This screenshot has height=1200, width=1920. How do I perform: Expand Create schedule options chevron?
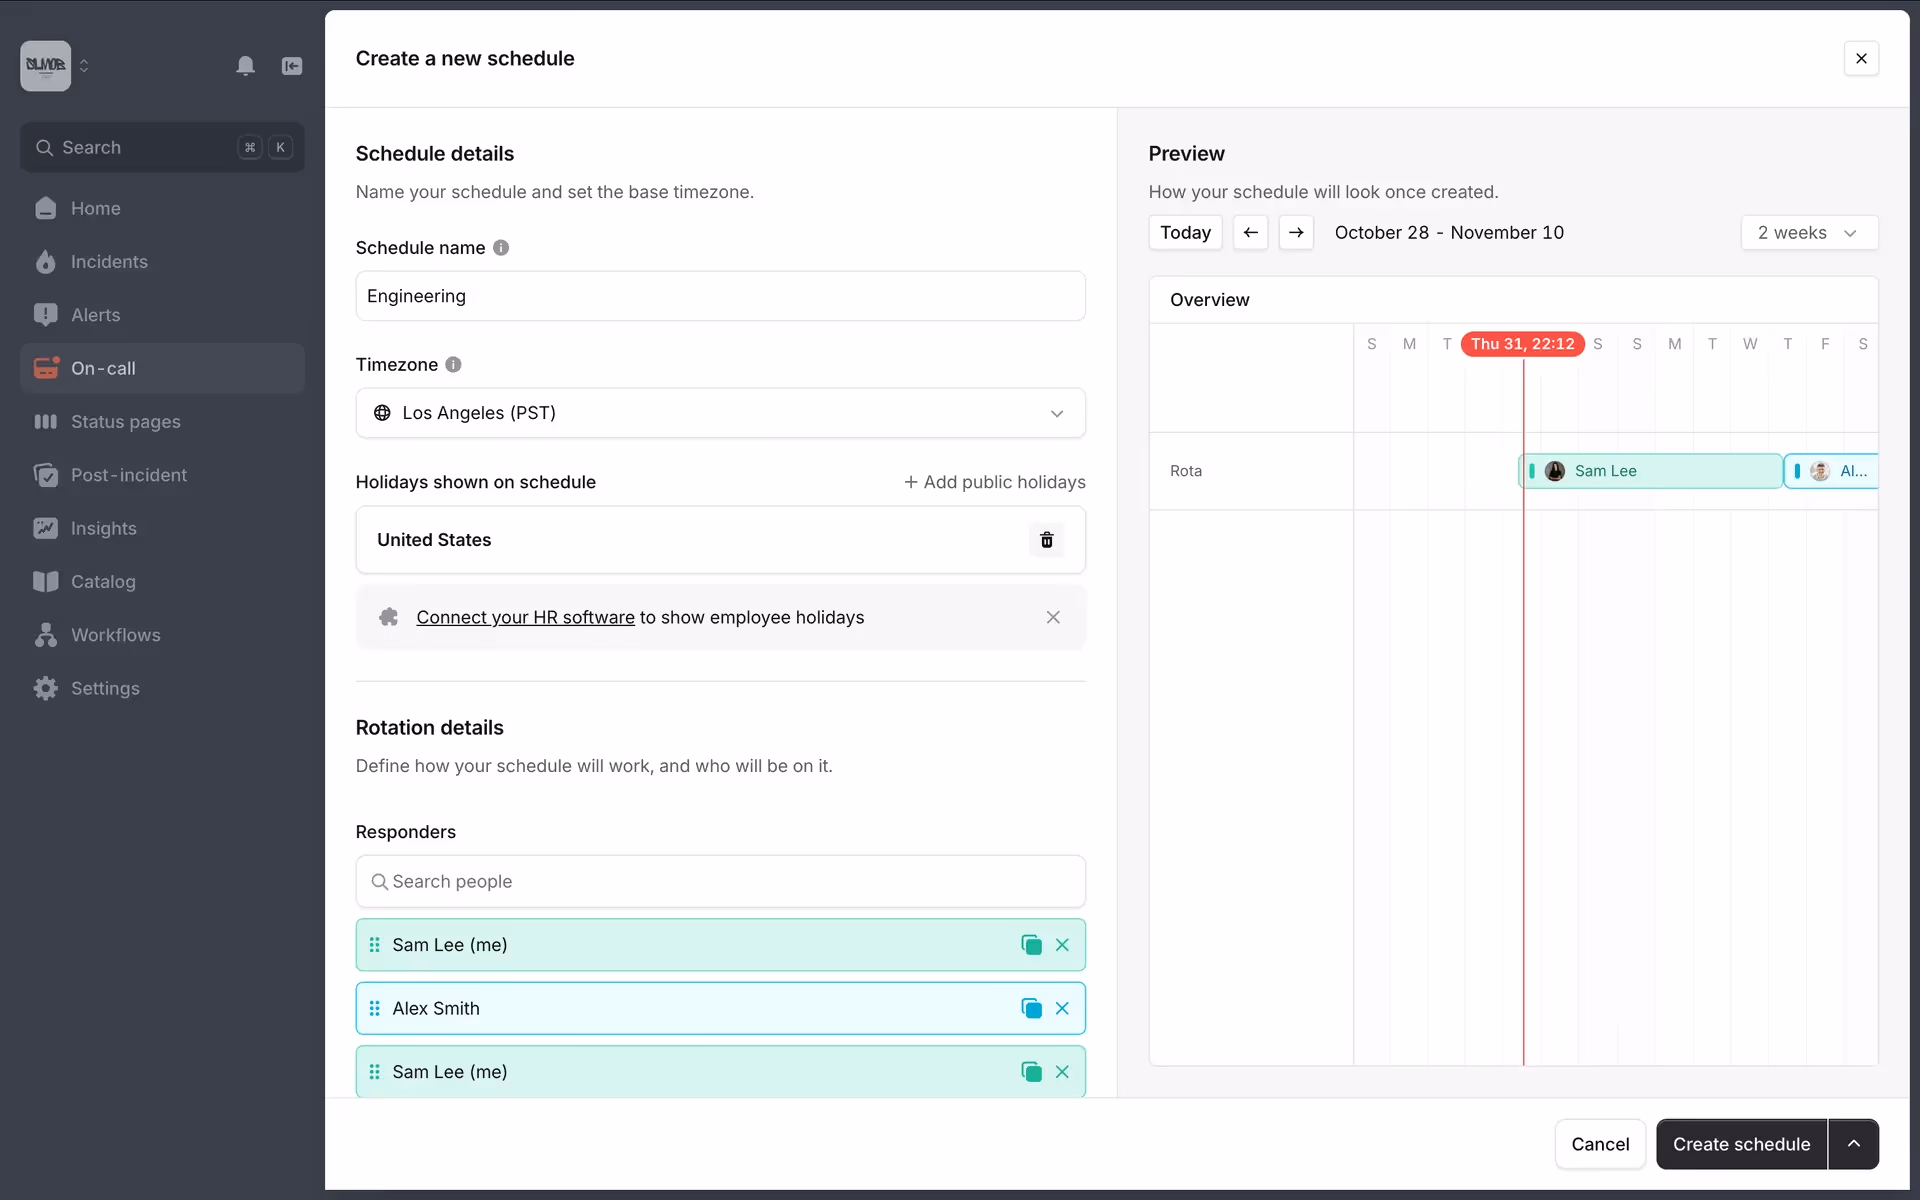click(1853, 1144)
